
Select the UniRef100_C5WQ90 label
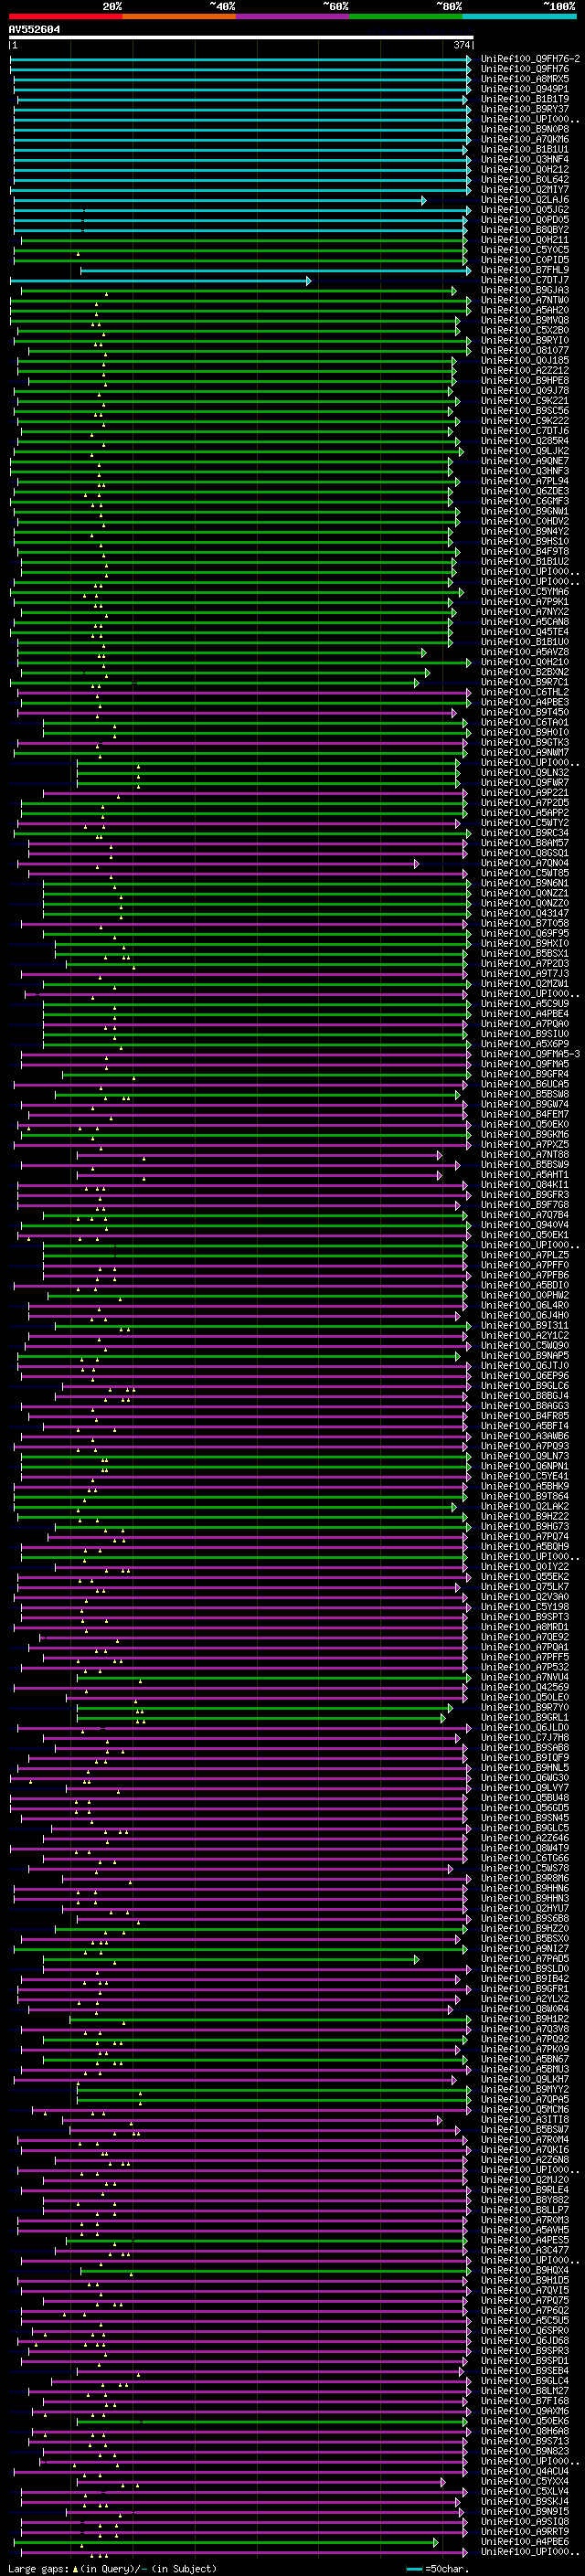point(525,1345)
